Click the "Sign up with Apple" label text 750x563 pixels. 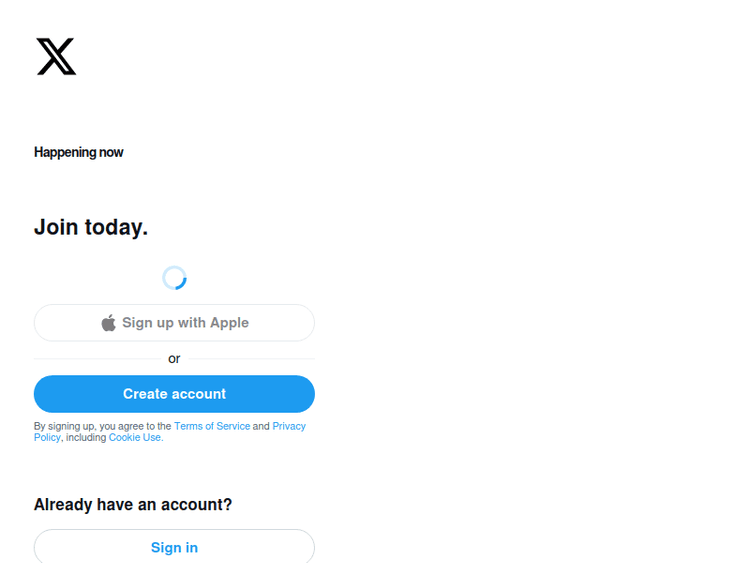[185, 323]
